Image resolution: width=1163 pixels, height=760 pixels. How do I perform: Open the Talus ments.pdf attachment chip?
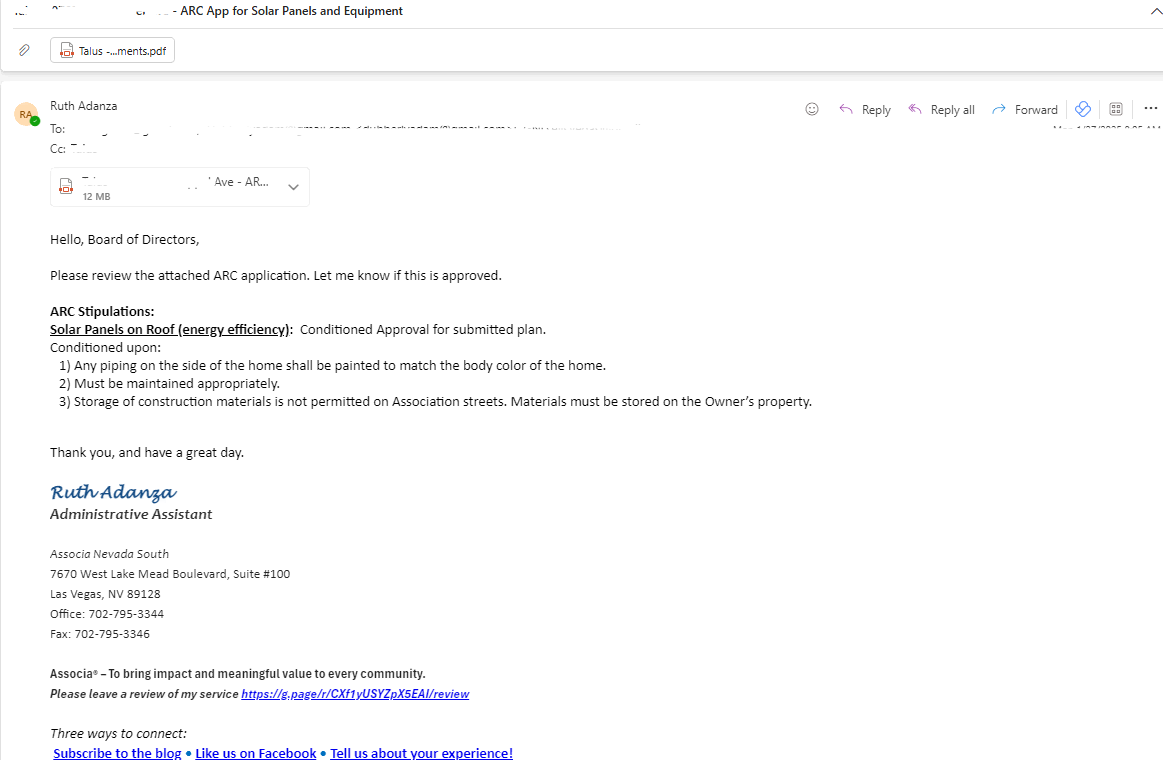113,50
